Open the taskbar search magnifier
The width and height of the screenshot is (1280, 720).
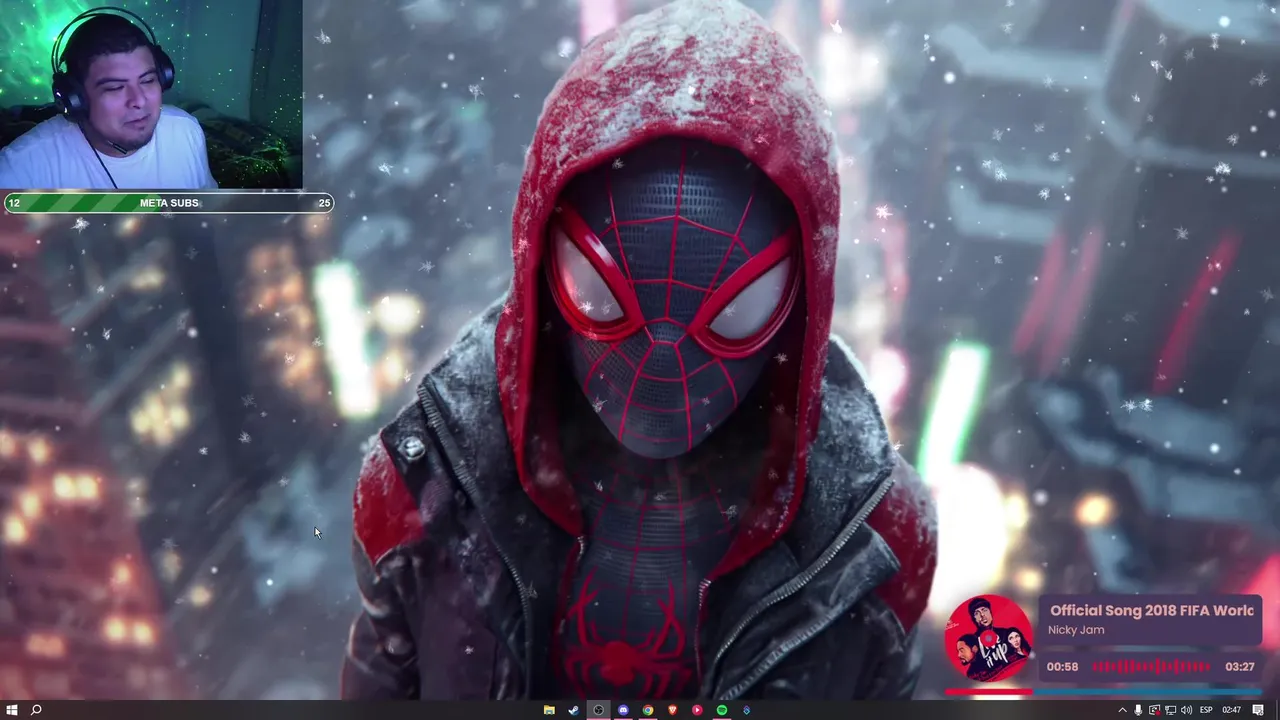[x=36, y=710]
